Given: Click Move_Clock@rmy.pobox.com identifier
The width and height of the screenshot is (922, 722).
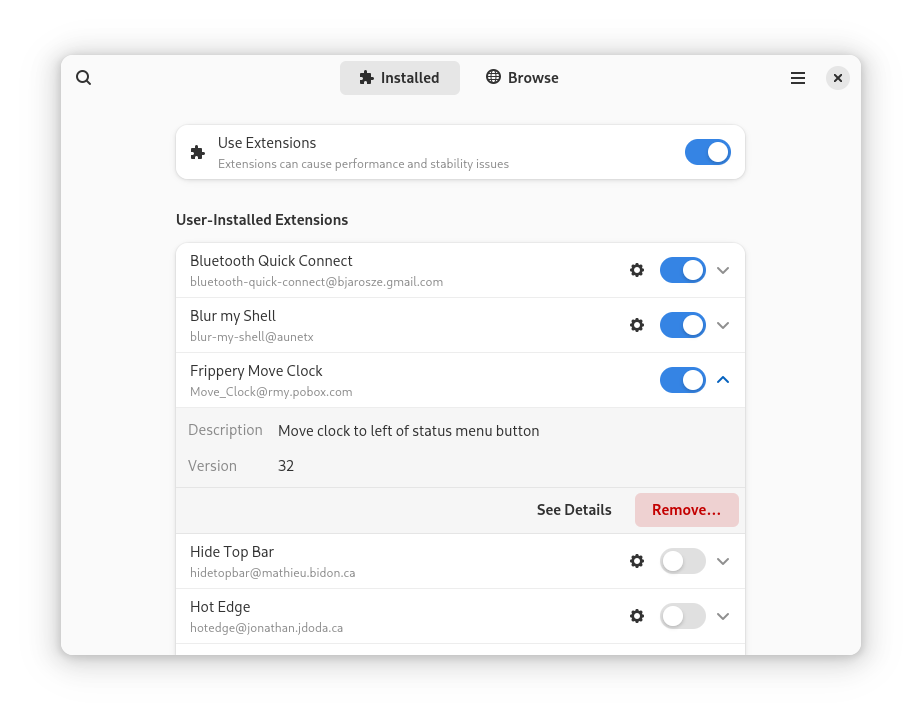Looking at the screenshot, I should (271, 392).
